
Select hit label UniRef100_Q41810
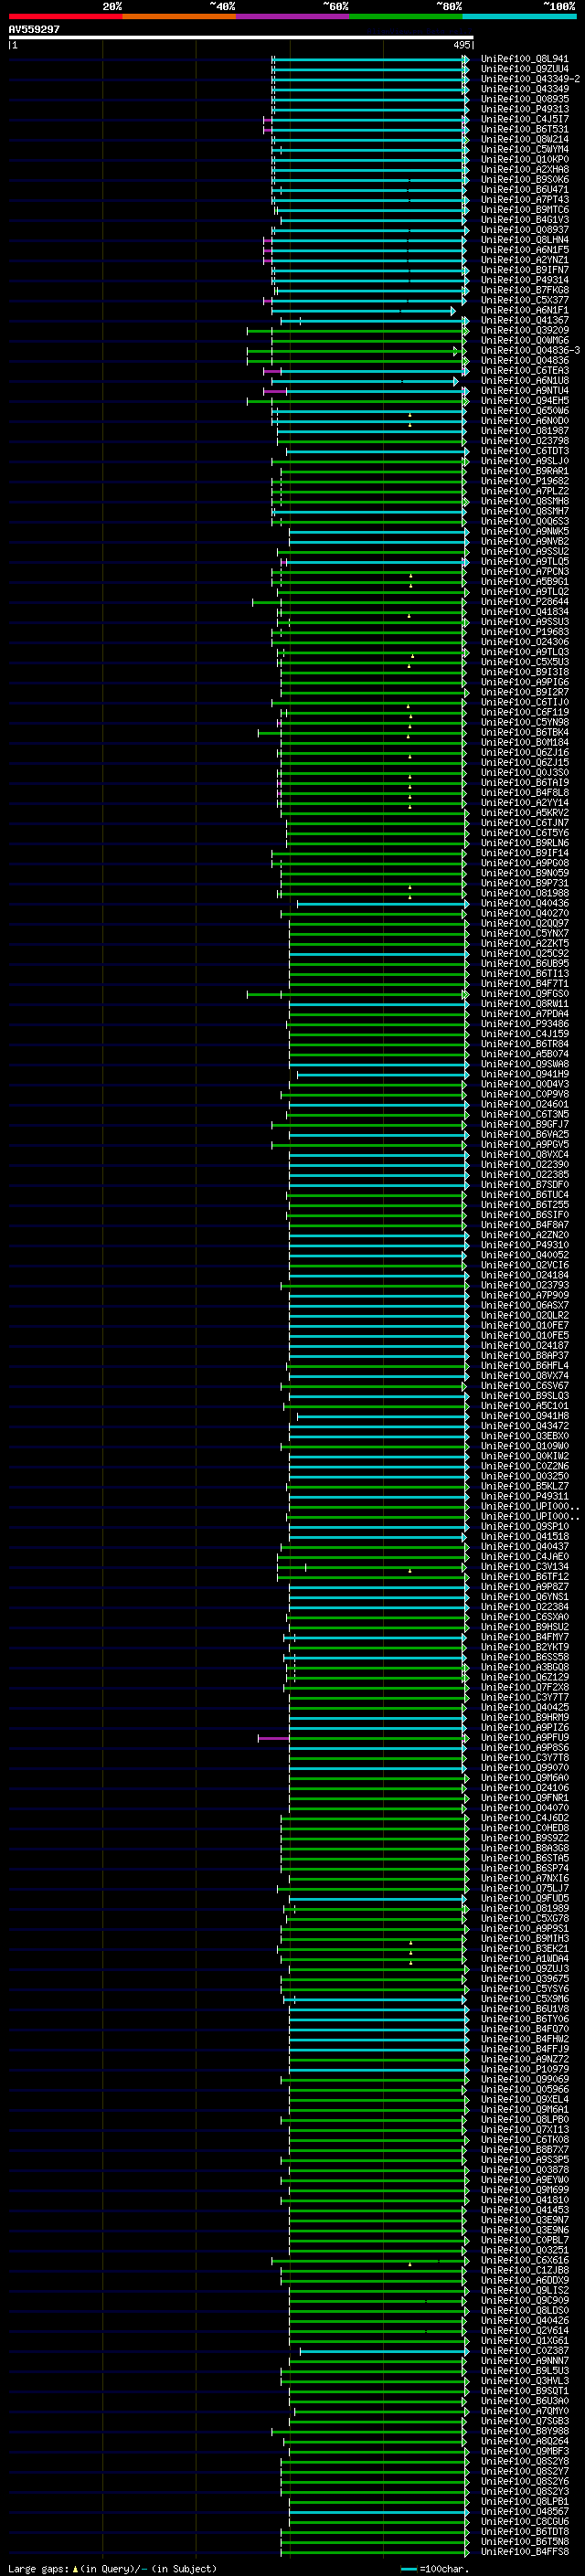[x=525, y=2202]
